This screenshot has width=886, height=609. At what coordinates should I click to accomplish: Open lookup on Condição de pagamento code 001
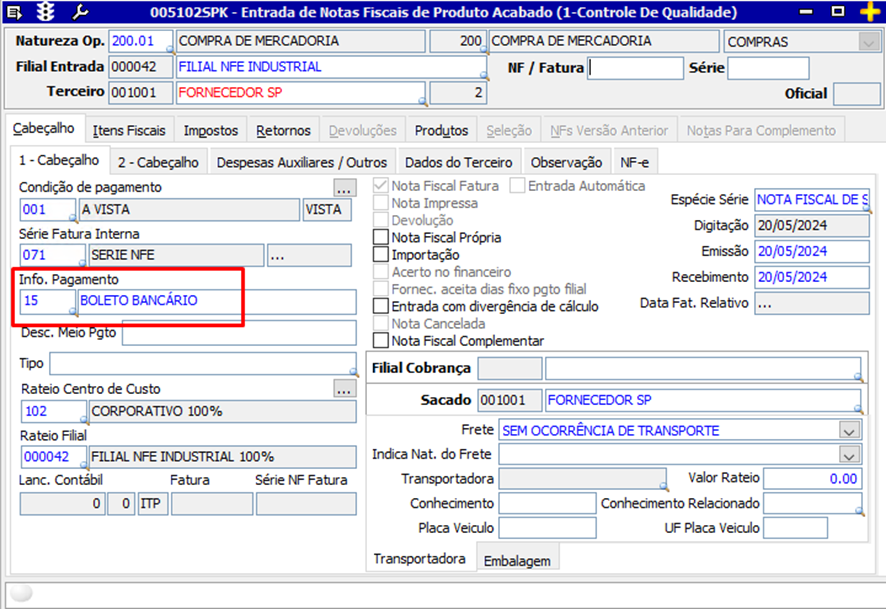coord(72,218)
